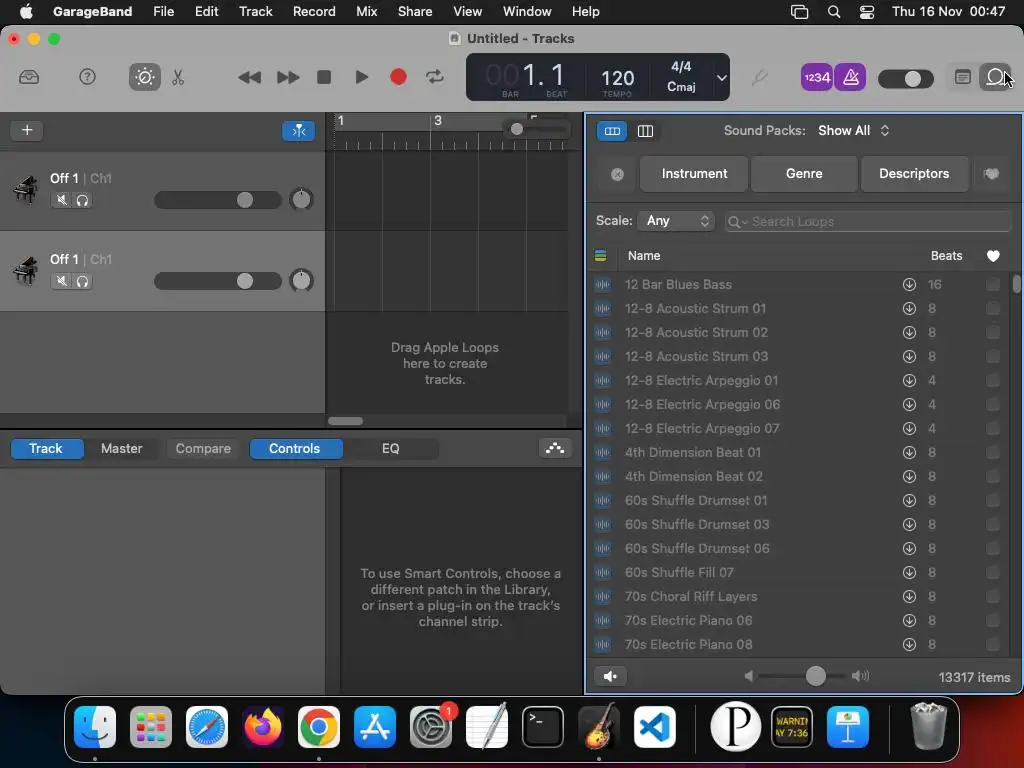The width and height of the screenshot is (1024, 768).
Task: Select the second track's piano icon
Action: click(x=25, y=271)
